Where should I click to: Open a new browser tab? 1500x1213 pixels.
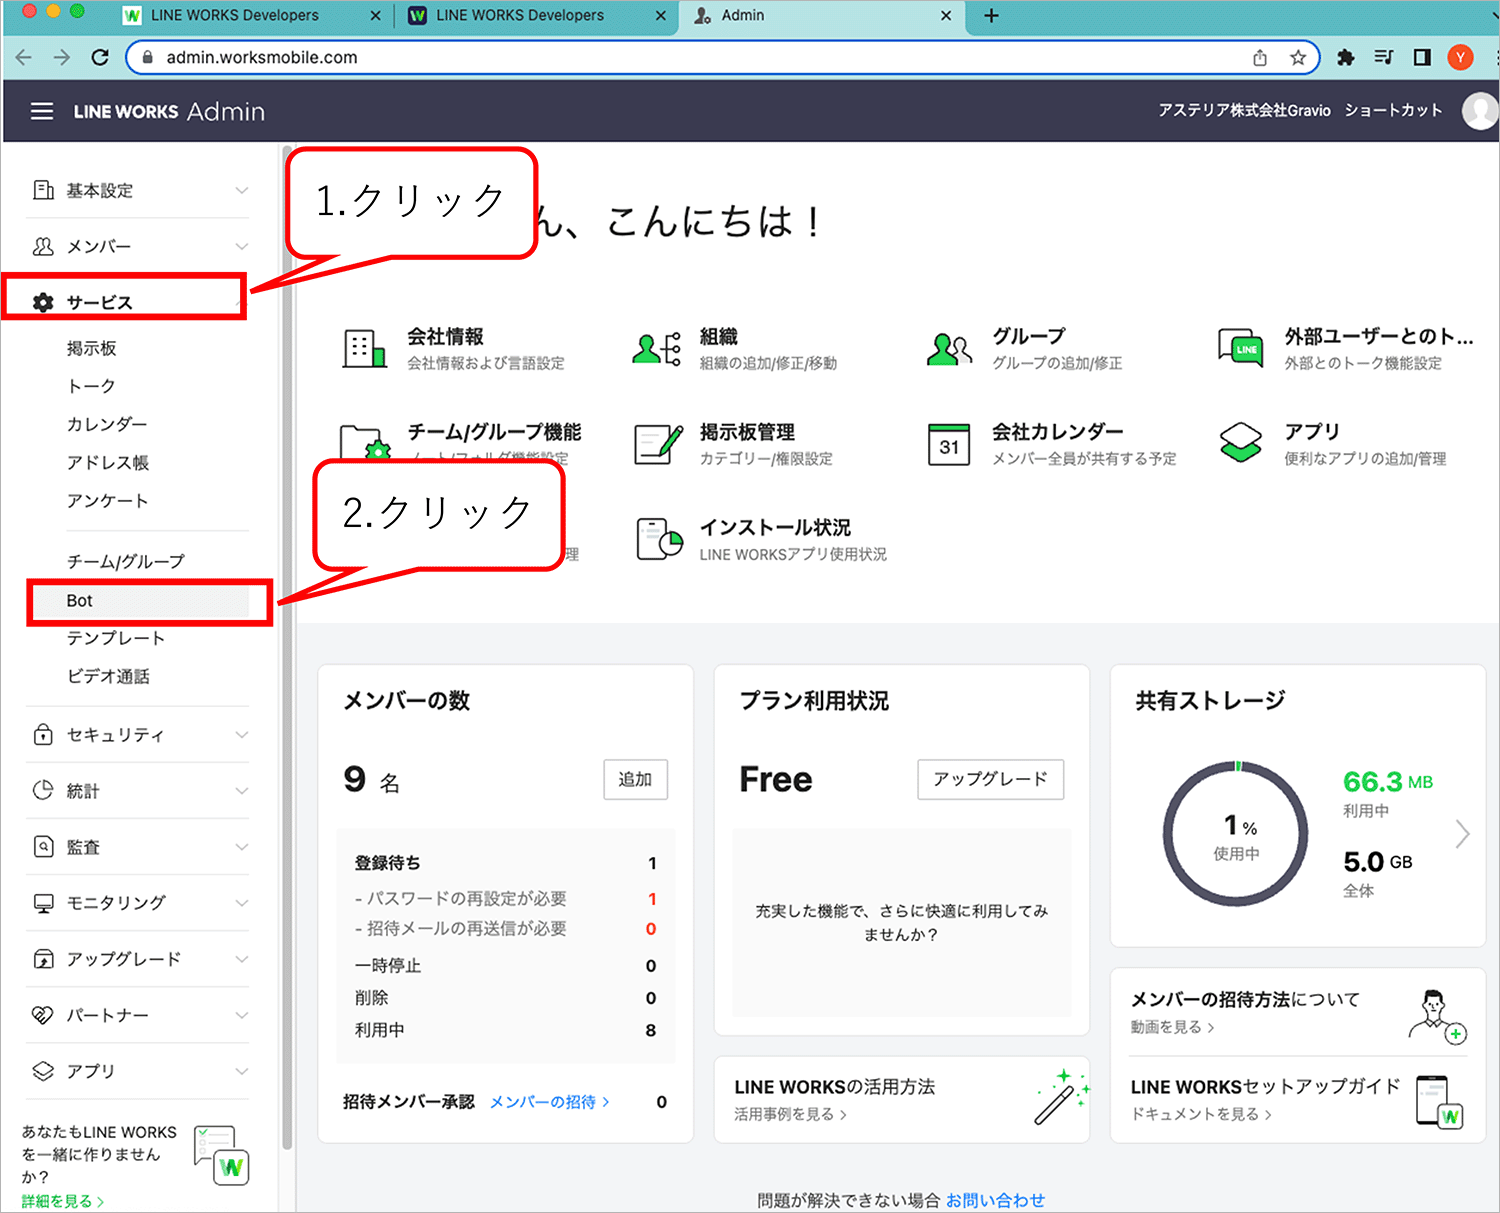pyautogui.click(x=991, y=16)
